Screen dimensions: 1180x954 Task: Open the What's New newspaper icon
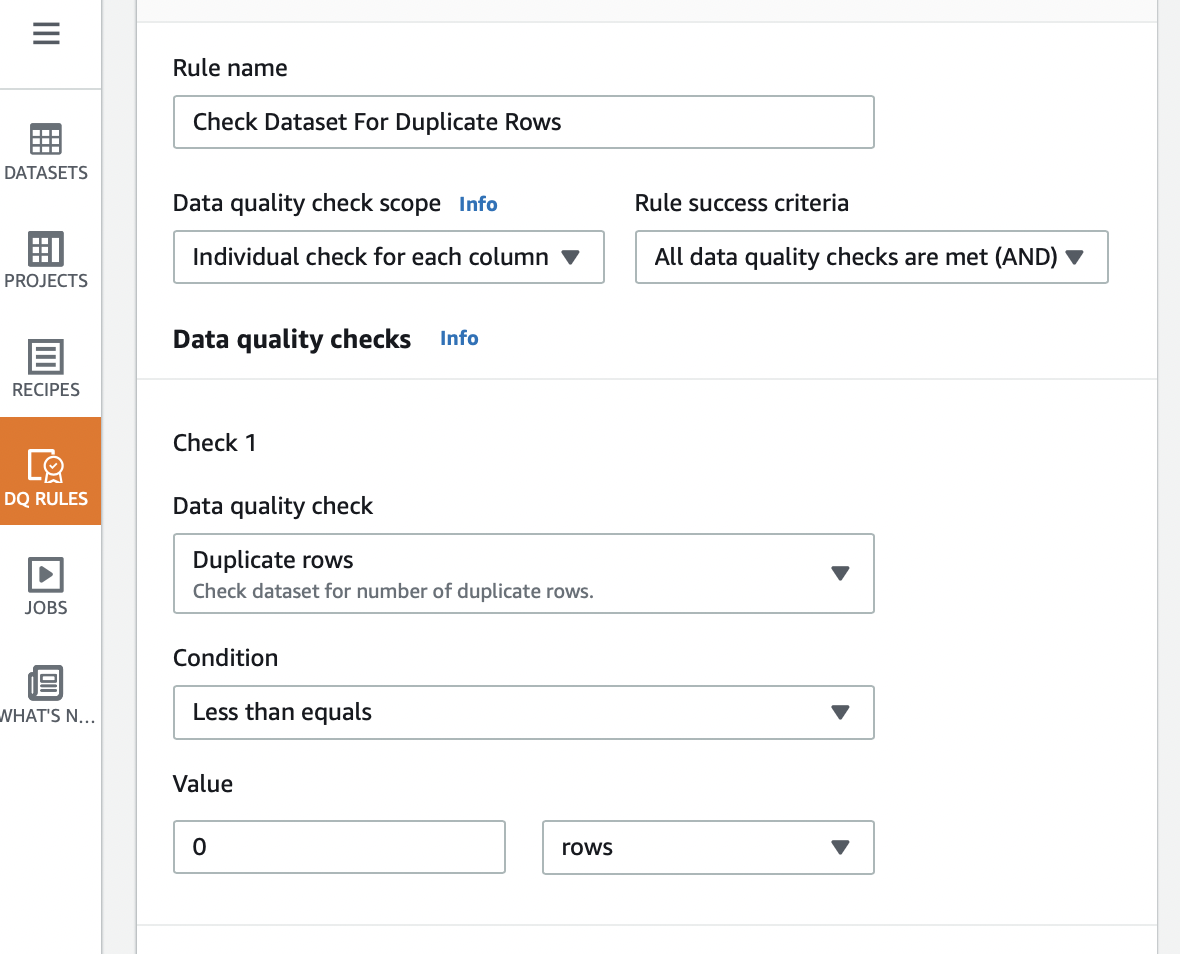(x=46, y=682)
